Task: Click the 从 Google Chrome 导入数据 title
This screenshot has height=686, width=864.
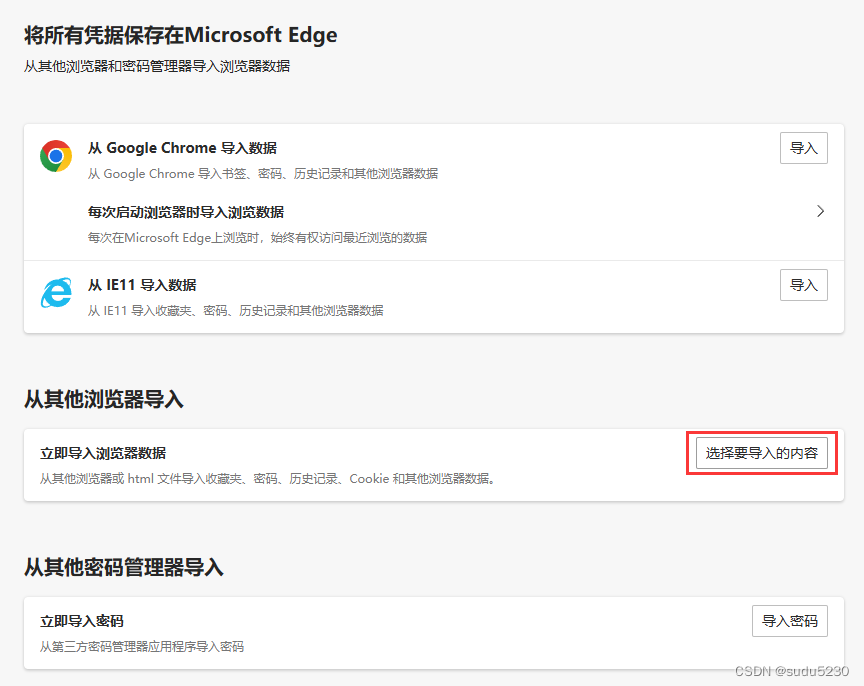Action: [x=182, y=148]
